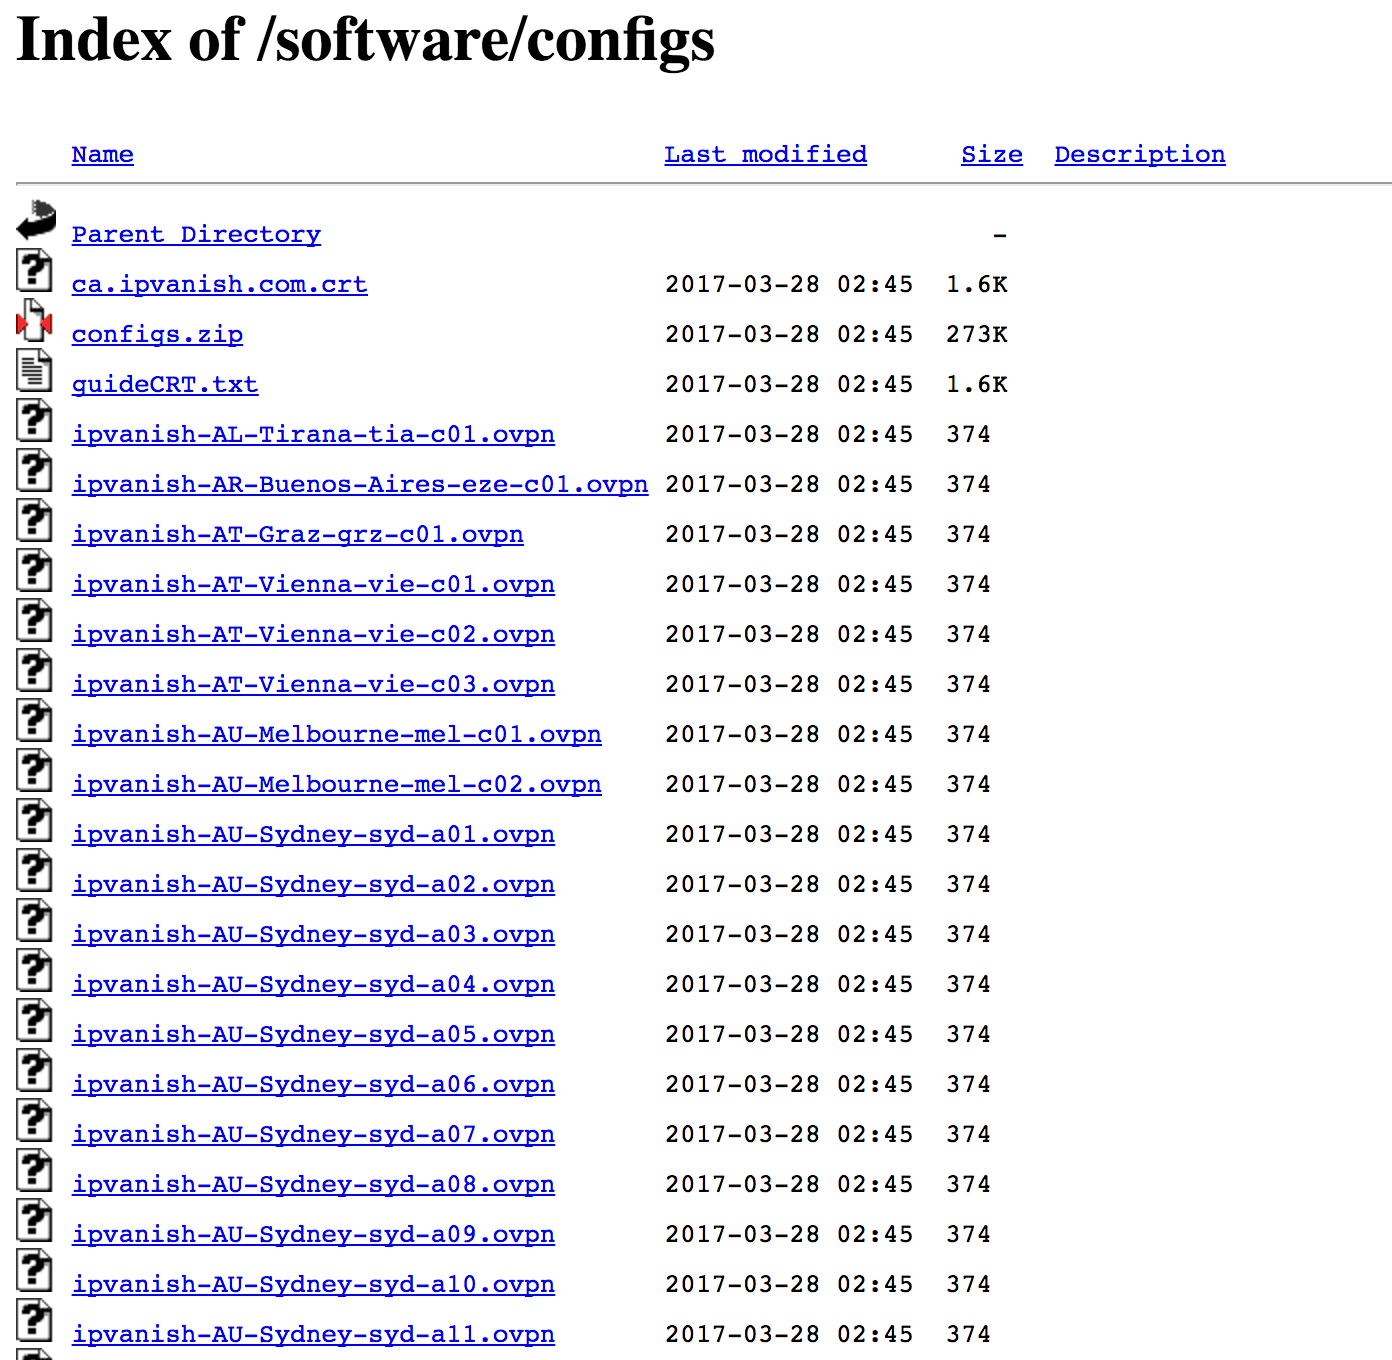Click the file icon beside Melbourne-mel-c01.ovpn
Viewport: 1392px width, 1360px height.
(34, 721)
